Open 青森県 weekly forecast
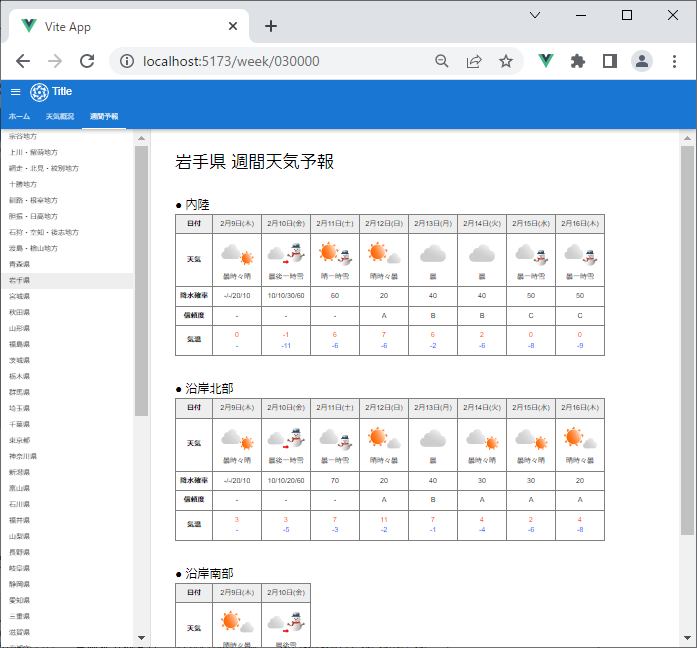The image size is (697, 648). 67,264
